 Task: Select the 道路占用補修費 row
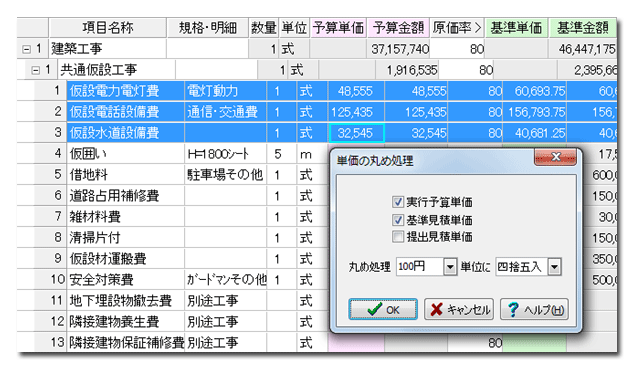tap(125, 196)
